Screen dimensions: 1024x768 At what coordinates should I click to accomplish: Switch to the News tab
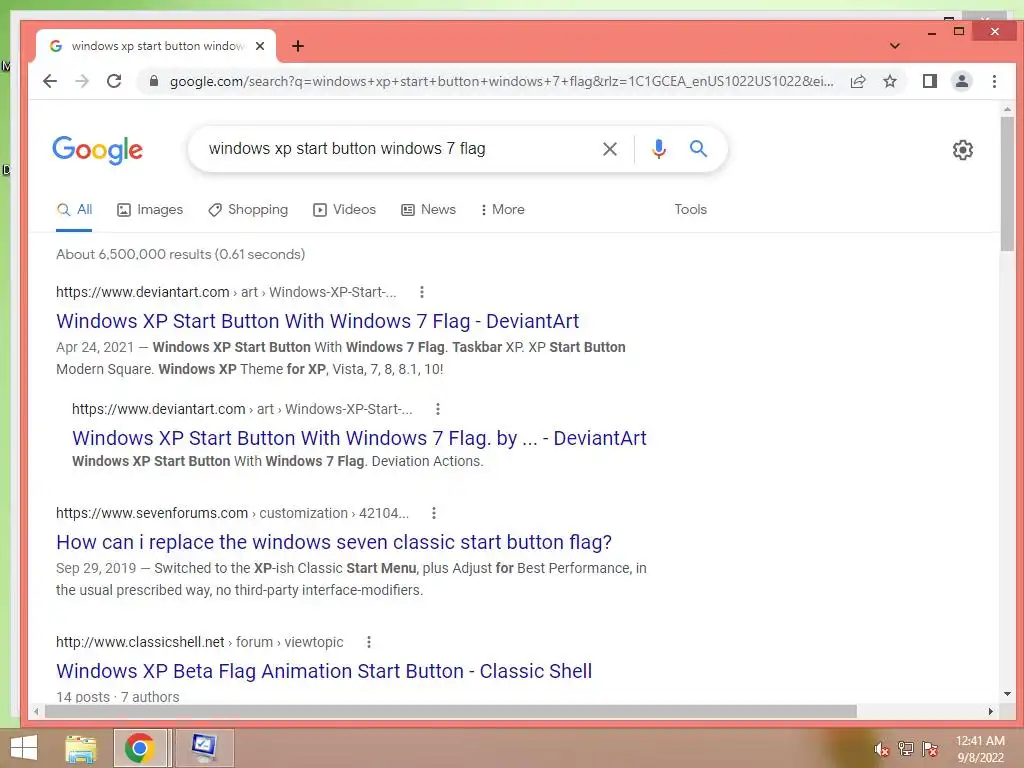(x=428, y=210)
